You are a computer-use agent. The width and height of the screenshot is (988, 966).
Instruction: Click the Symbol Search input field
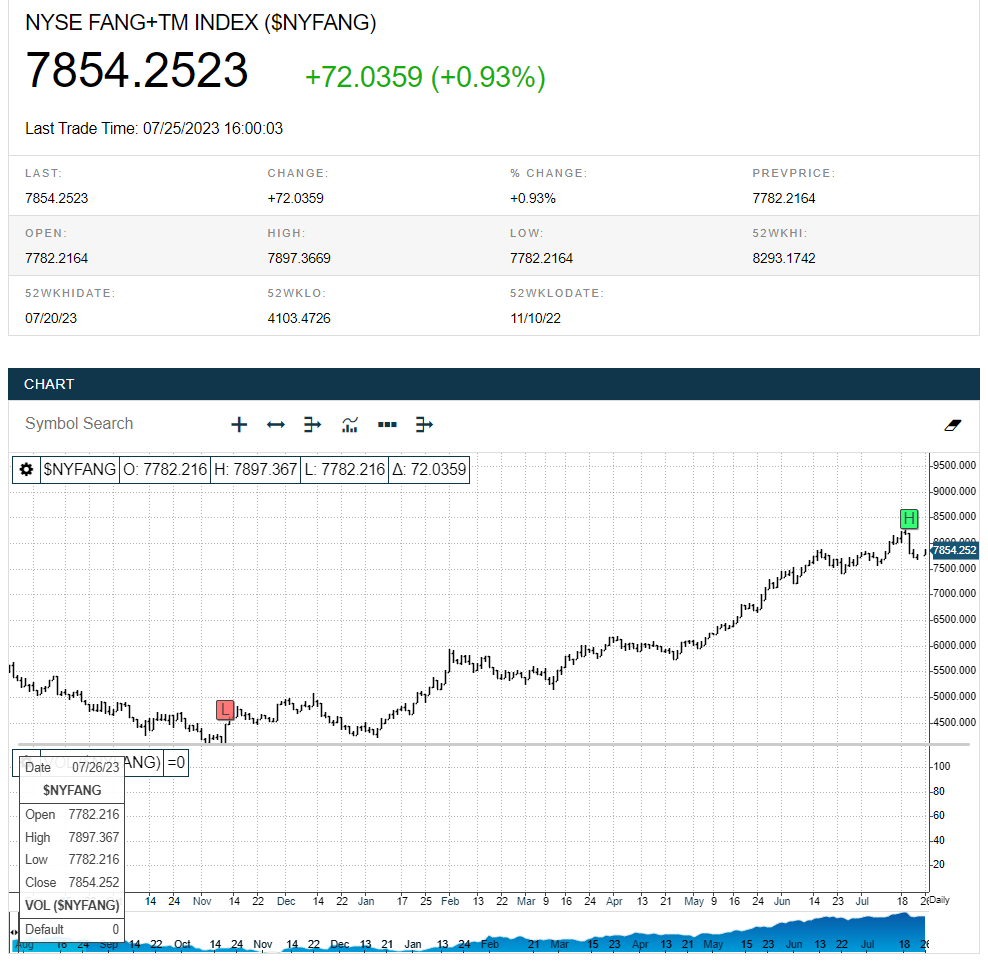click(x=79, y=423)
